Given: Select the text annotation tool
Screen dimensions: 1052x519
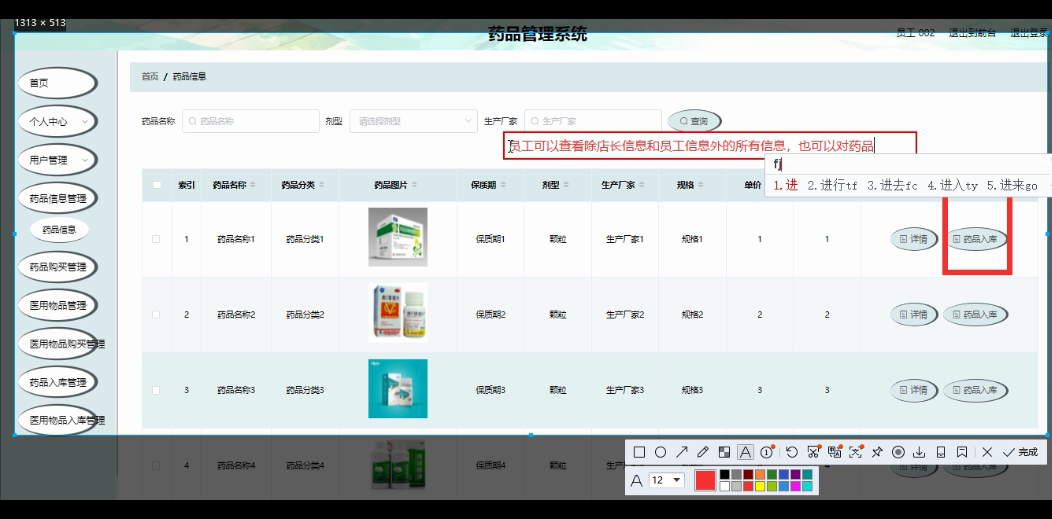Looking at the screenshot, I should [x=745, y=453].
